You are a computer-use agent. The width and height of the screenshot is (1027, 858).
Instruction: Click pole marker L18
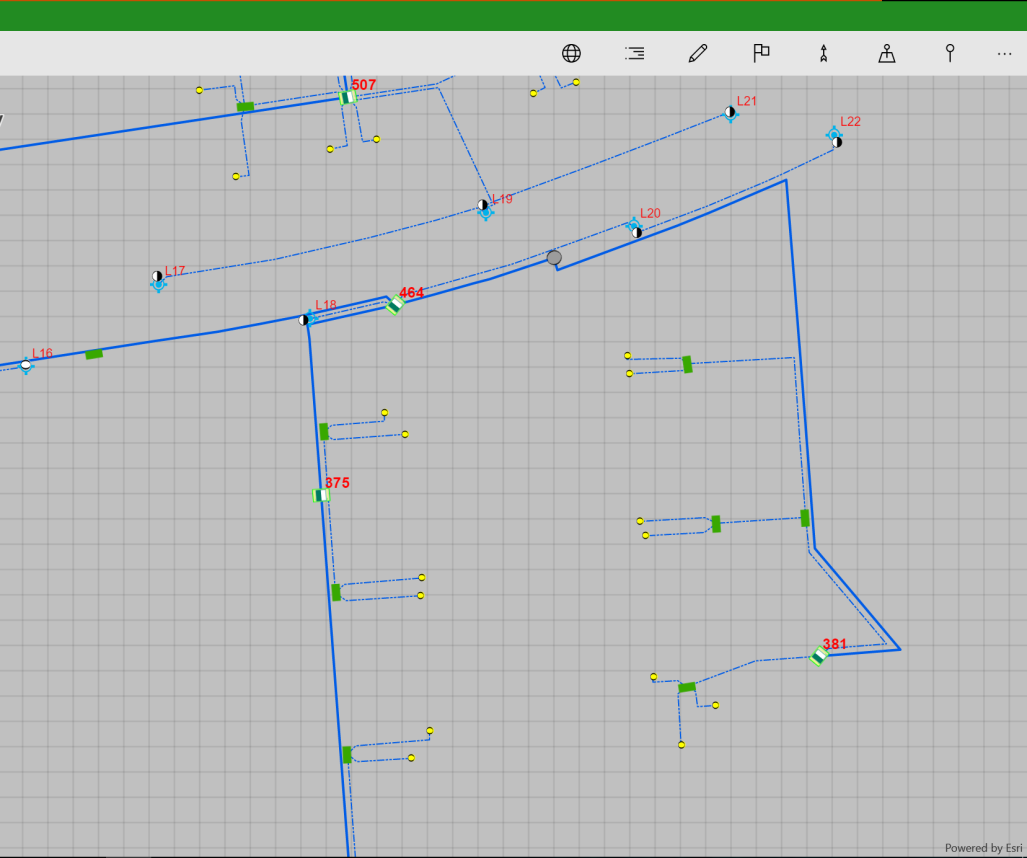[306, 319]
